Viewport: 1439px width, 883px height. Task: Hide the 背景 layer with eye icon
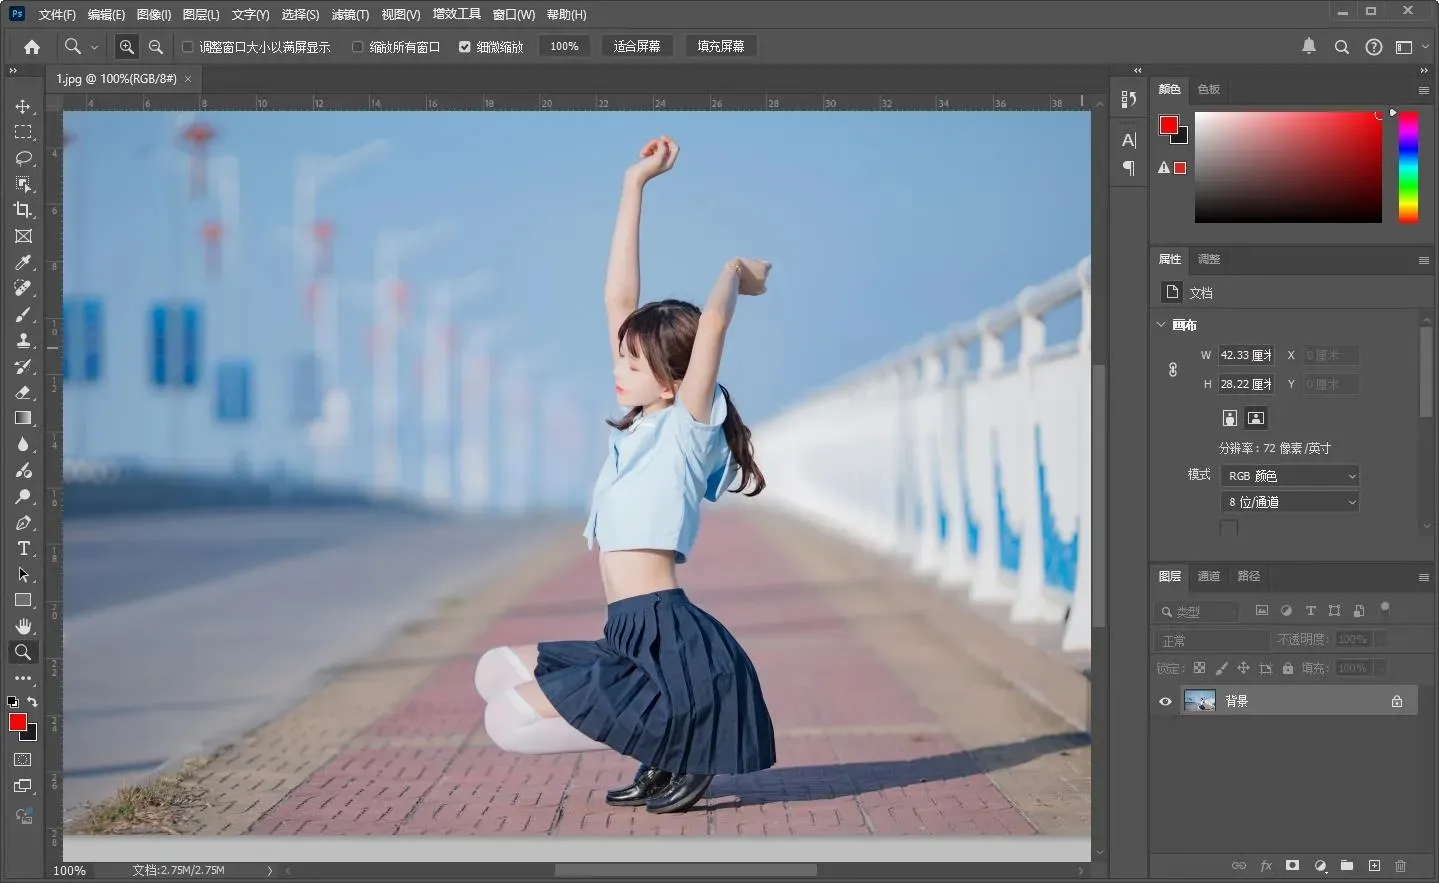click(1165, 701)
